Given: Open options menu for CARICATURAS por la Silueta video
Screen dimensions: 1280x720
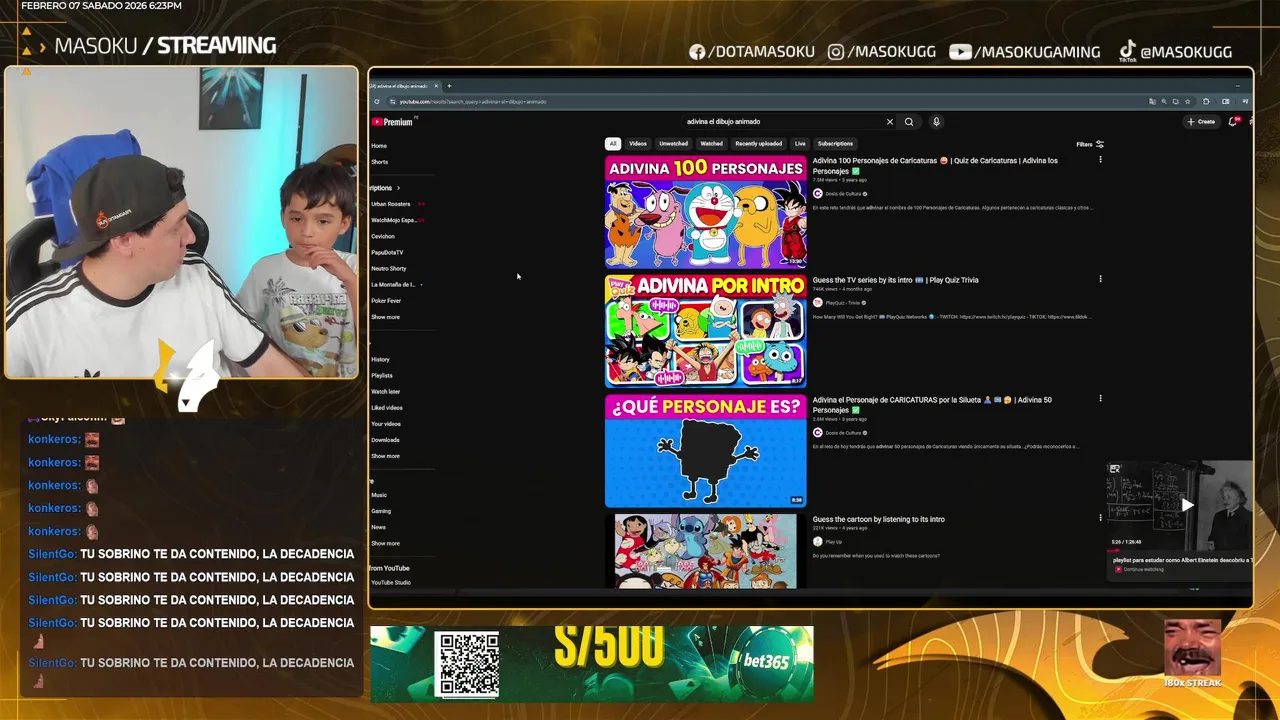Looking at the screenshot, I should 1100,398.
